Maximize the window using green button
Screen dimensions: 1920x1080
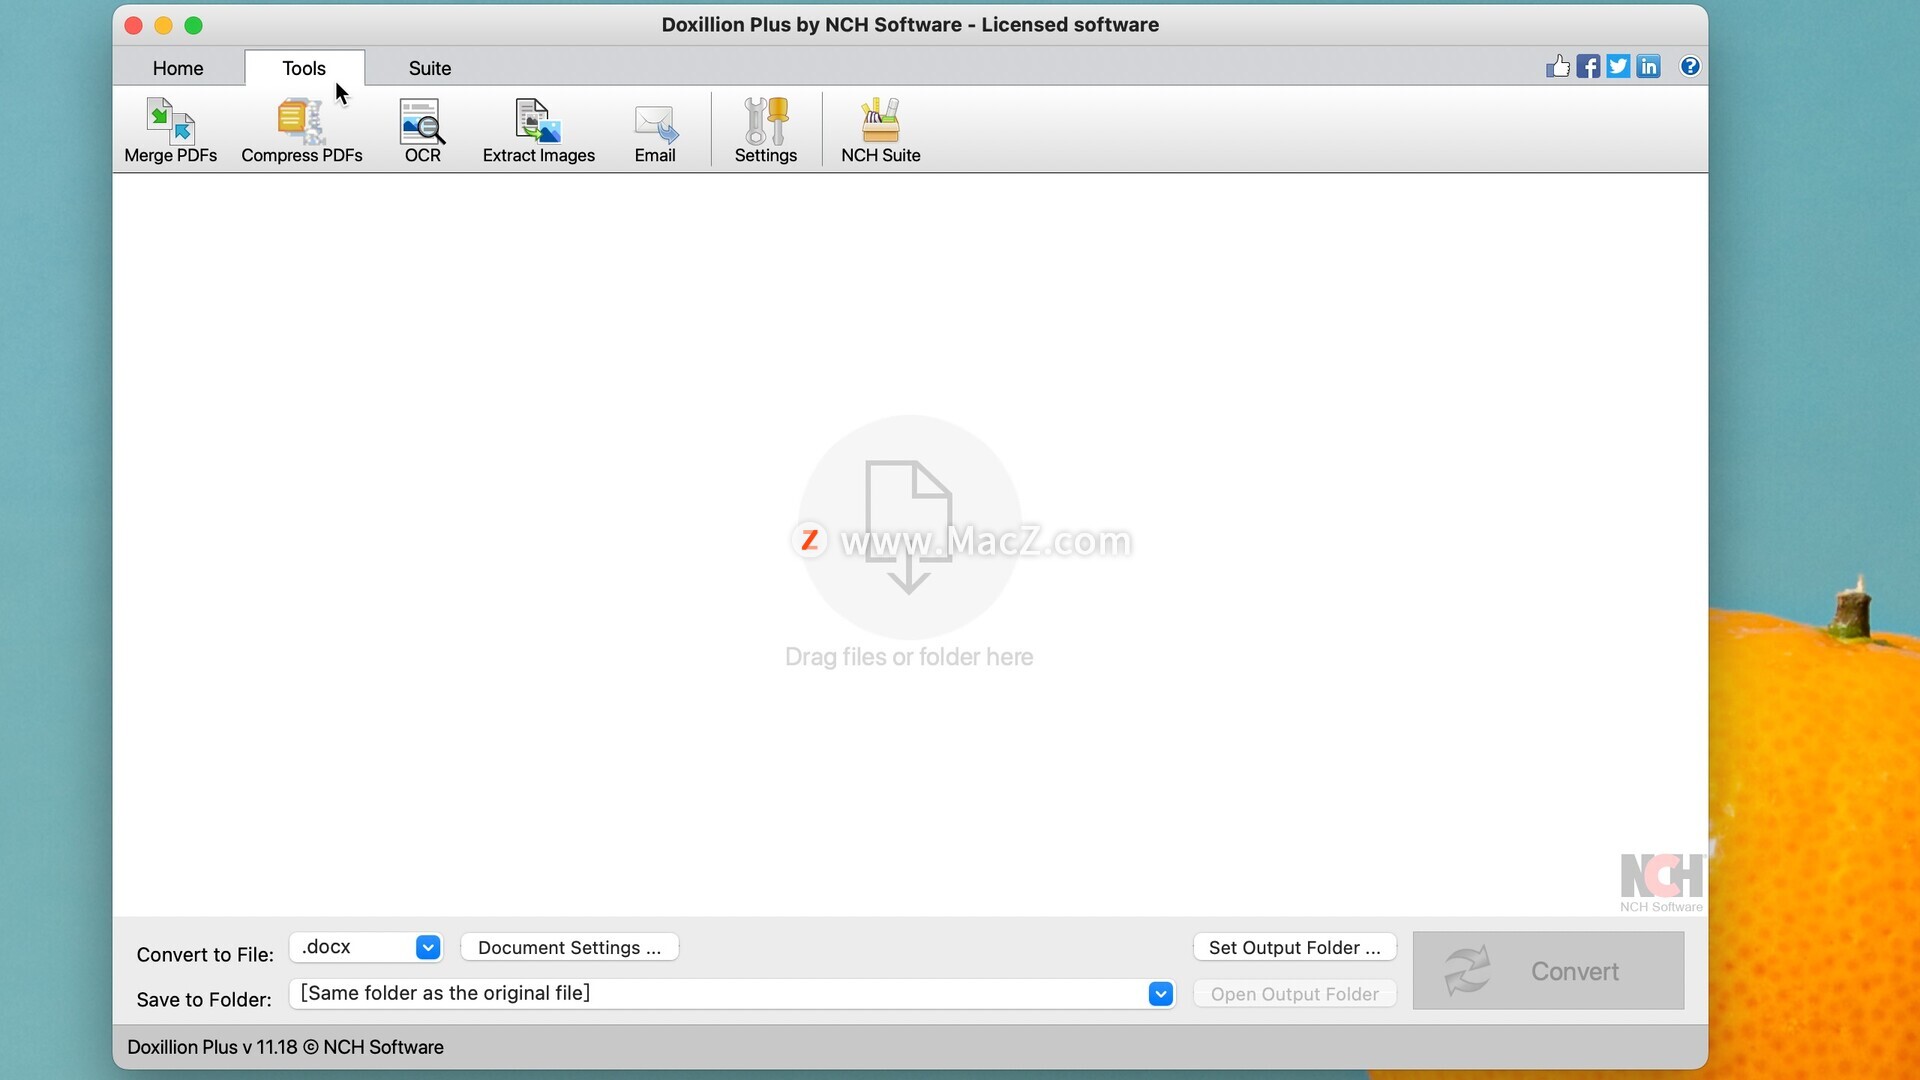[x=193, y=25]
